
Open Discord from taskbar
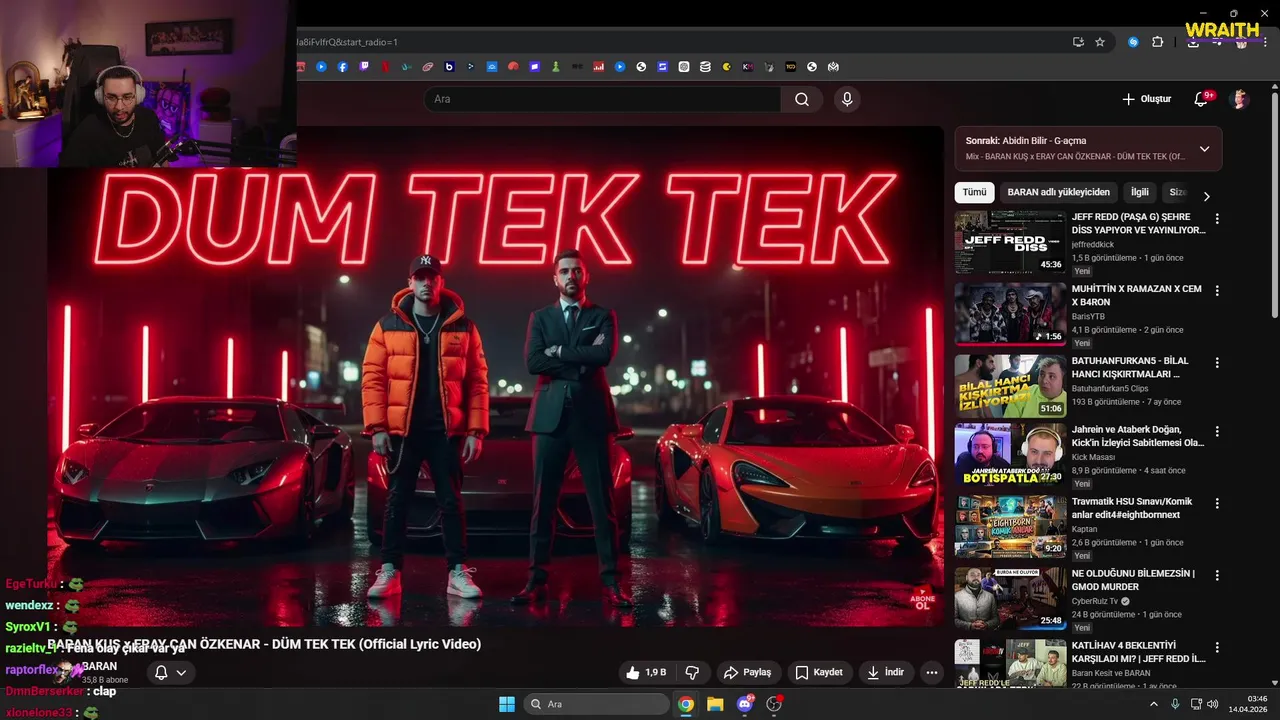[745, 704]
